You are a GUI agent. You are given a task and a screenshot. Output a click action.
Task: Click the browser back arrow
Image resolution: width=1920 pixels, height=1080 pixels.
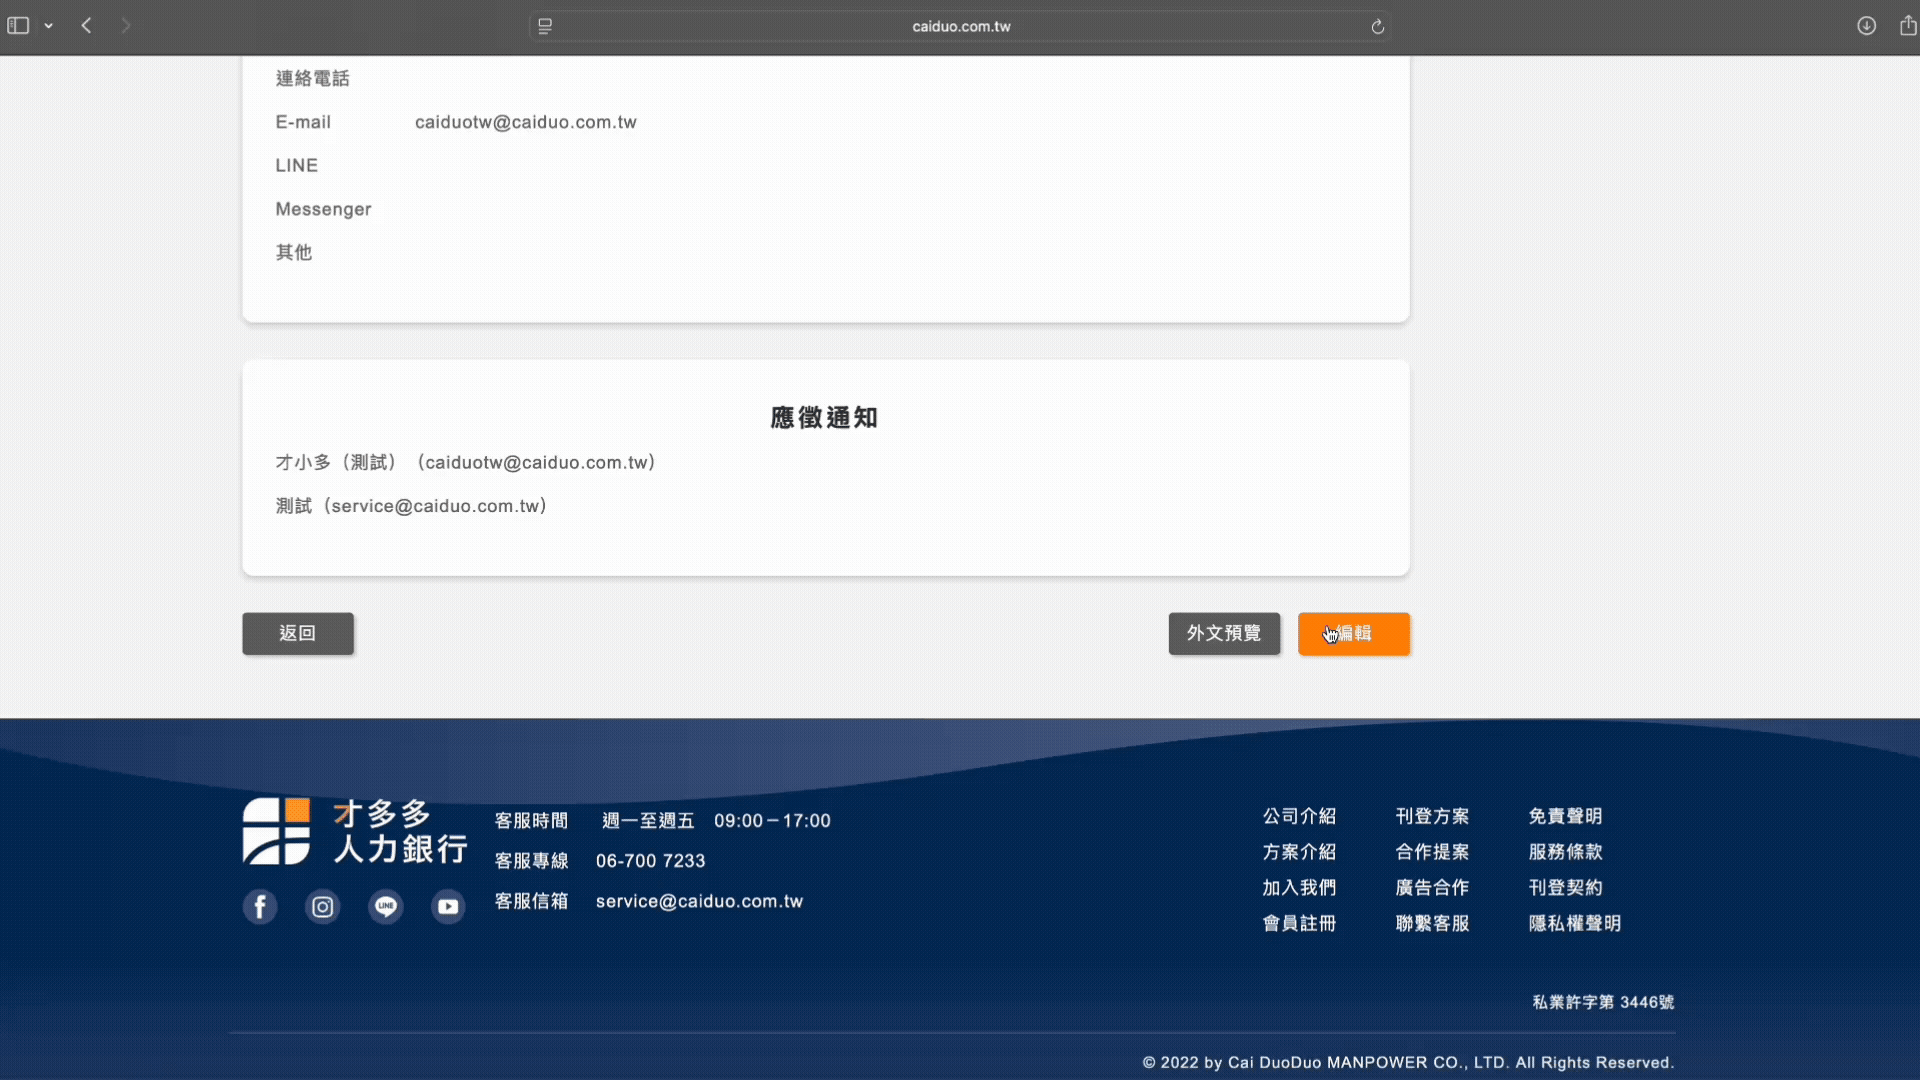(x=87, y=26)
